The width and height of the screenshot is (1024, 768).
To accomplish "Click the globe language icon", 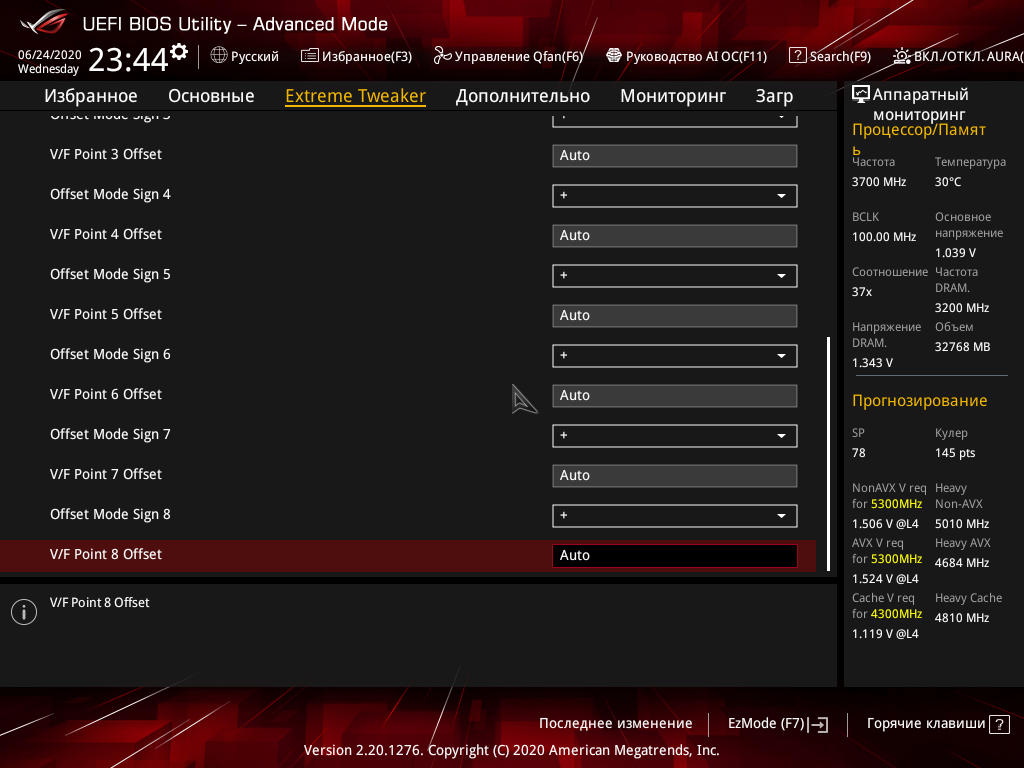I will (x=219, y=56).
